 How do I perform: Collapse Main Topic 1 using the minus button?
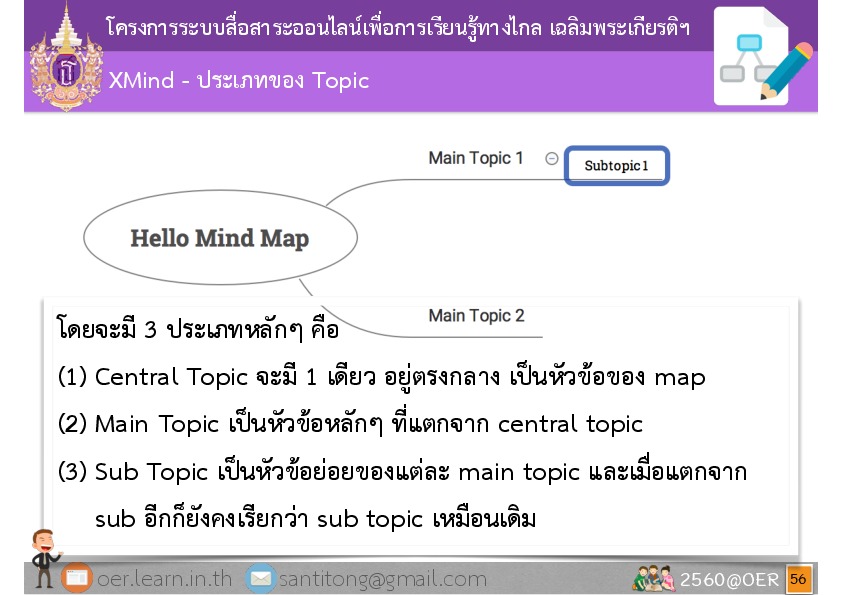552,158
